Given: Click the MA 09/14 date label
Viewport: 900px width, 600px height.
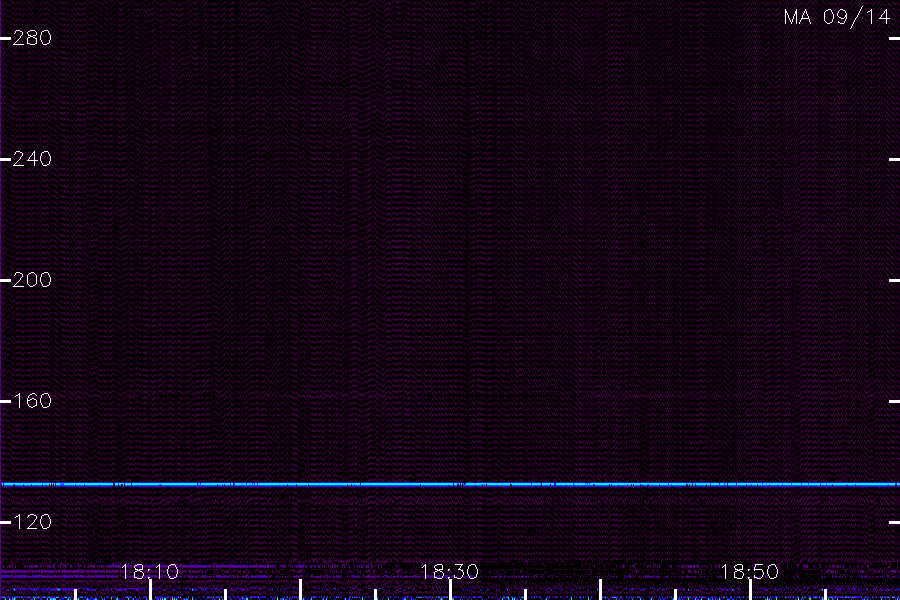Looking at the screenshot, I should 837,17.
